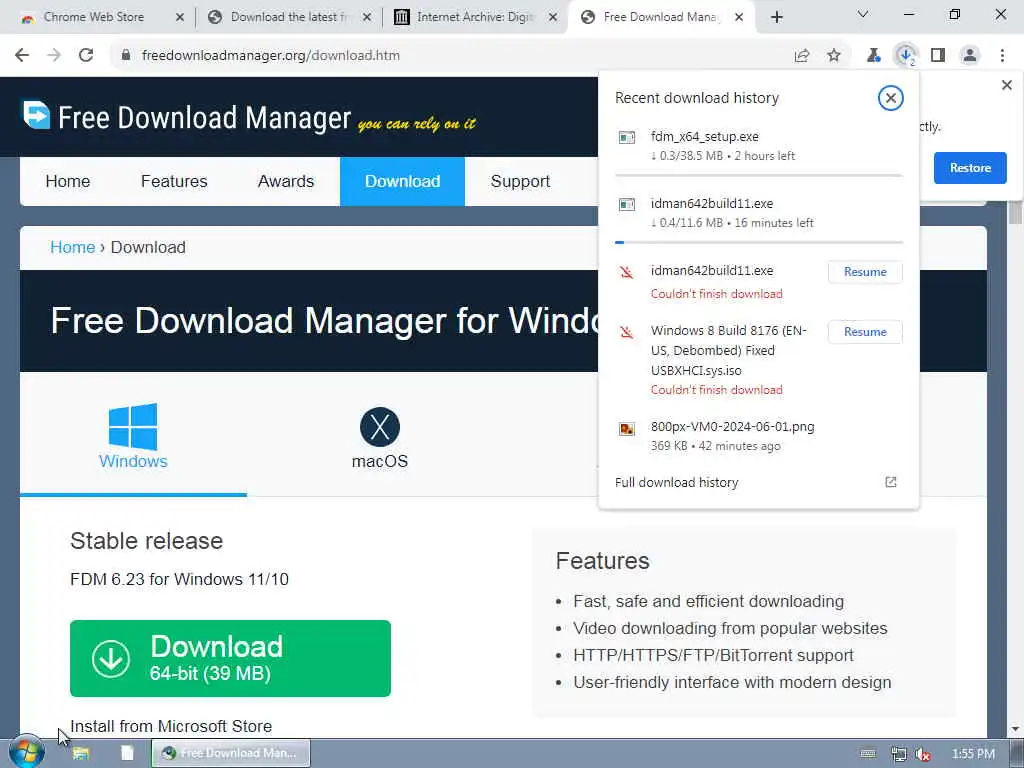
Task: Open a new browser tab
Action: click(x=776, y=18)
